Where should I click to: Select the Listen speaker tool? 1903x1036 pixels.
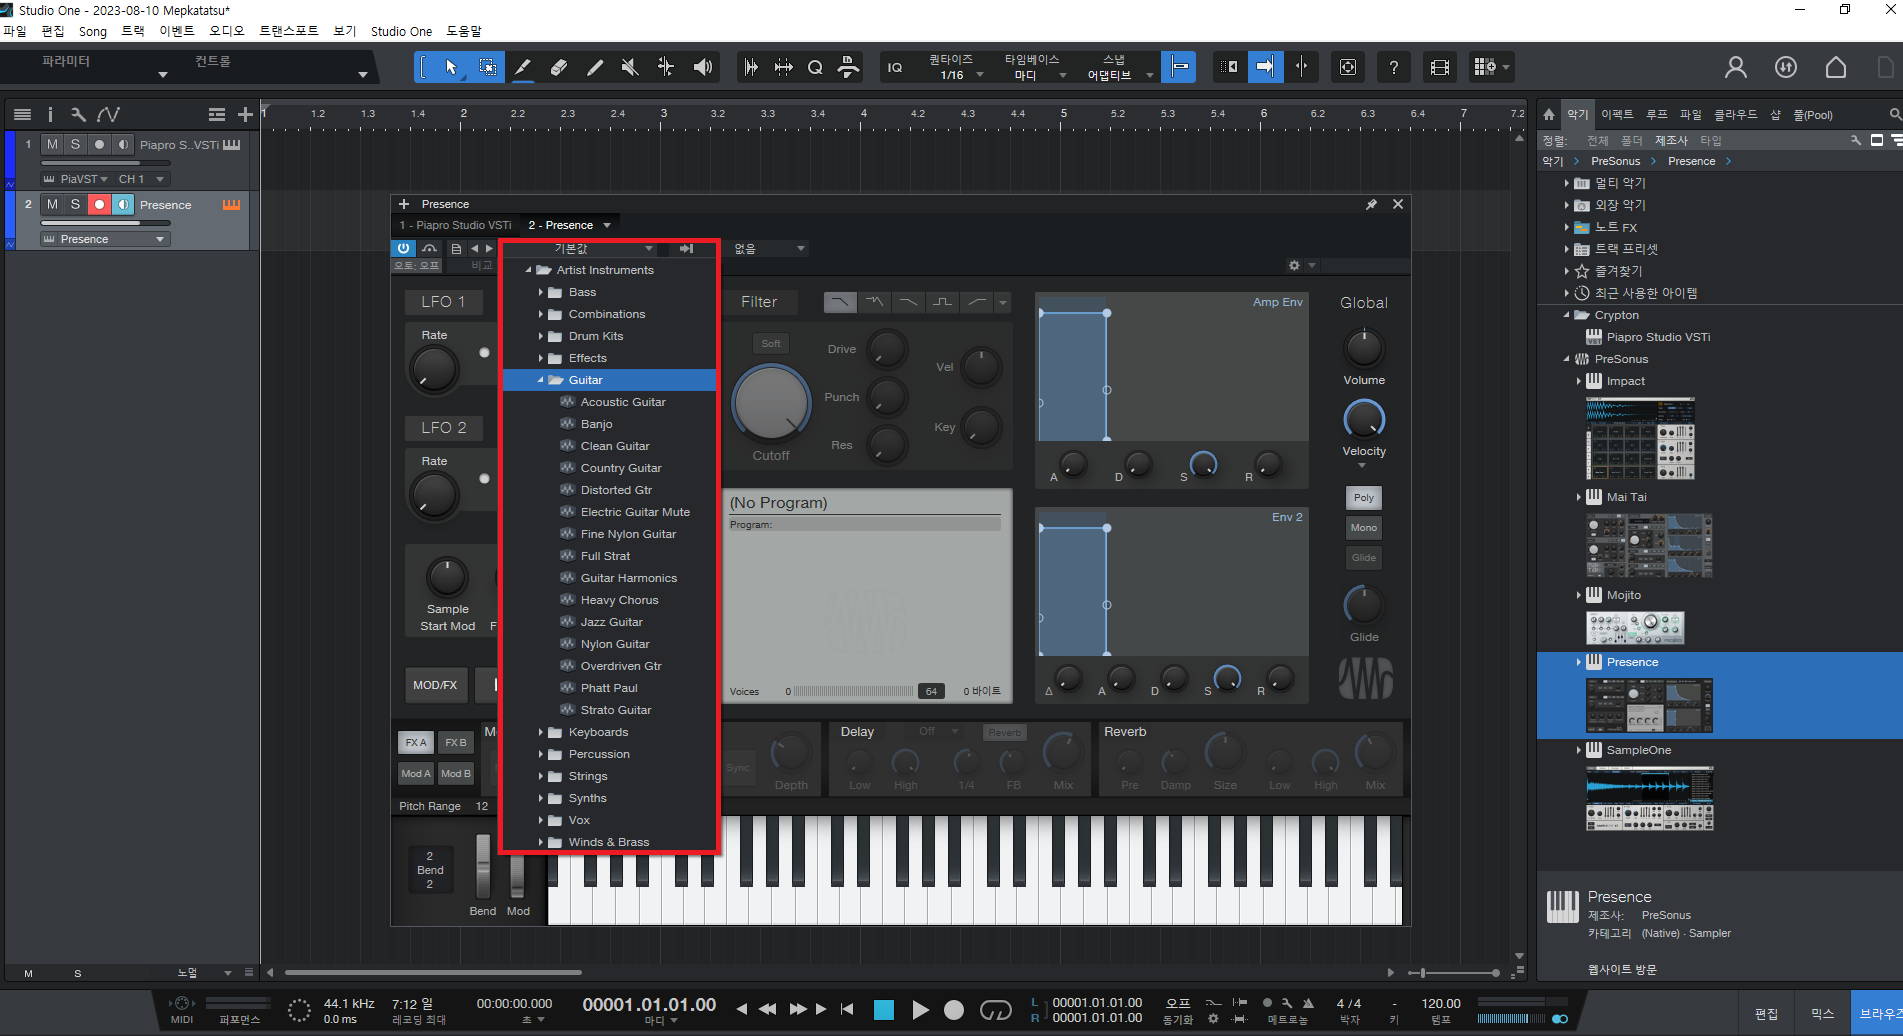703,67
